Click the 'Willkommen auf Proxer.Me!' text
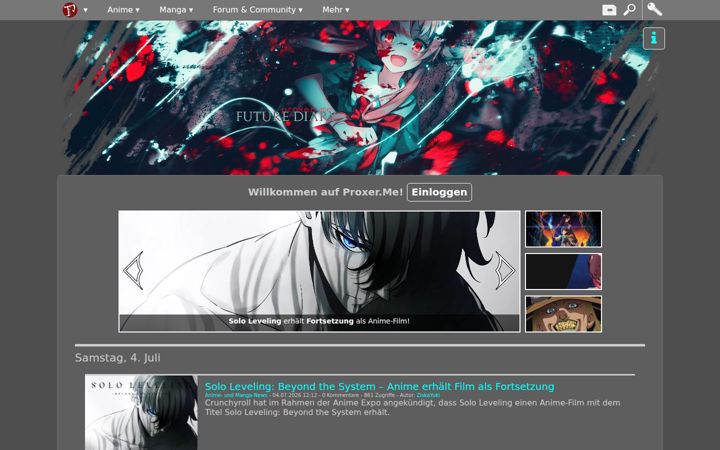720x450 pixels. (326, 192)
